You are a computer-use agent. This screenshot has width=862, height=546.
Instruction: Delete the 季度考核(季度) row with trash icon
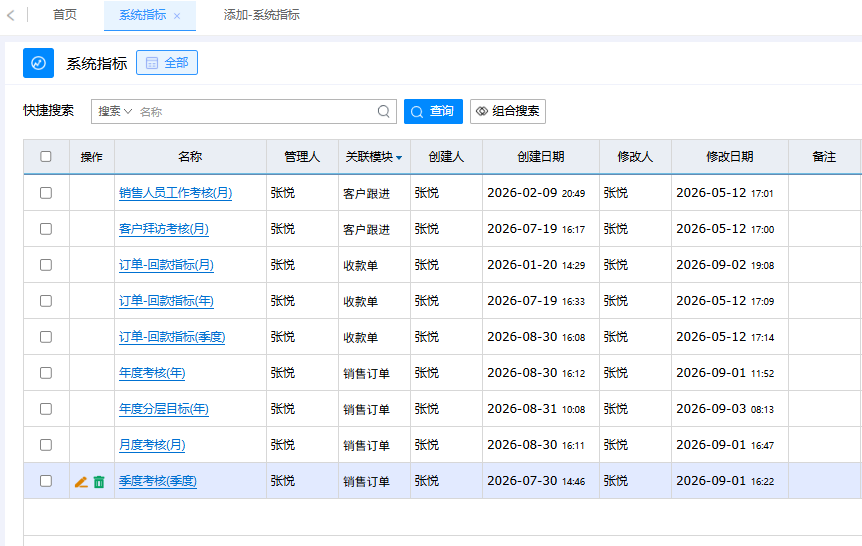click(99, 482)
